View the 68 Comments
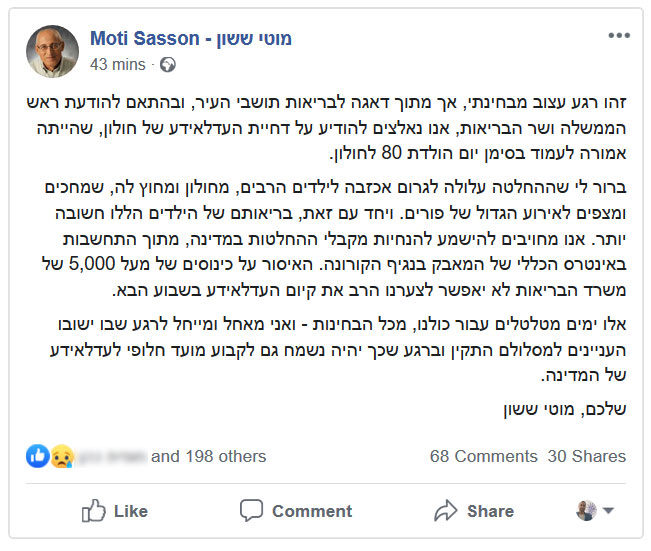 click(x=484, y=456)
